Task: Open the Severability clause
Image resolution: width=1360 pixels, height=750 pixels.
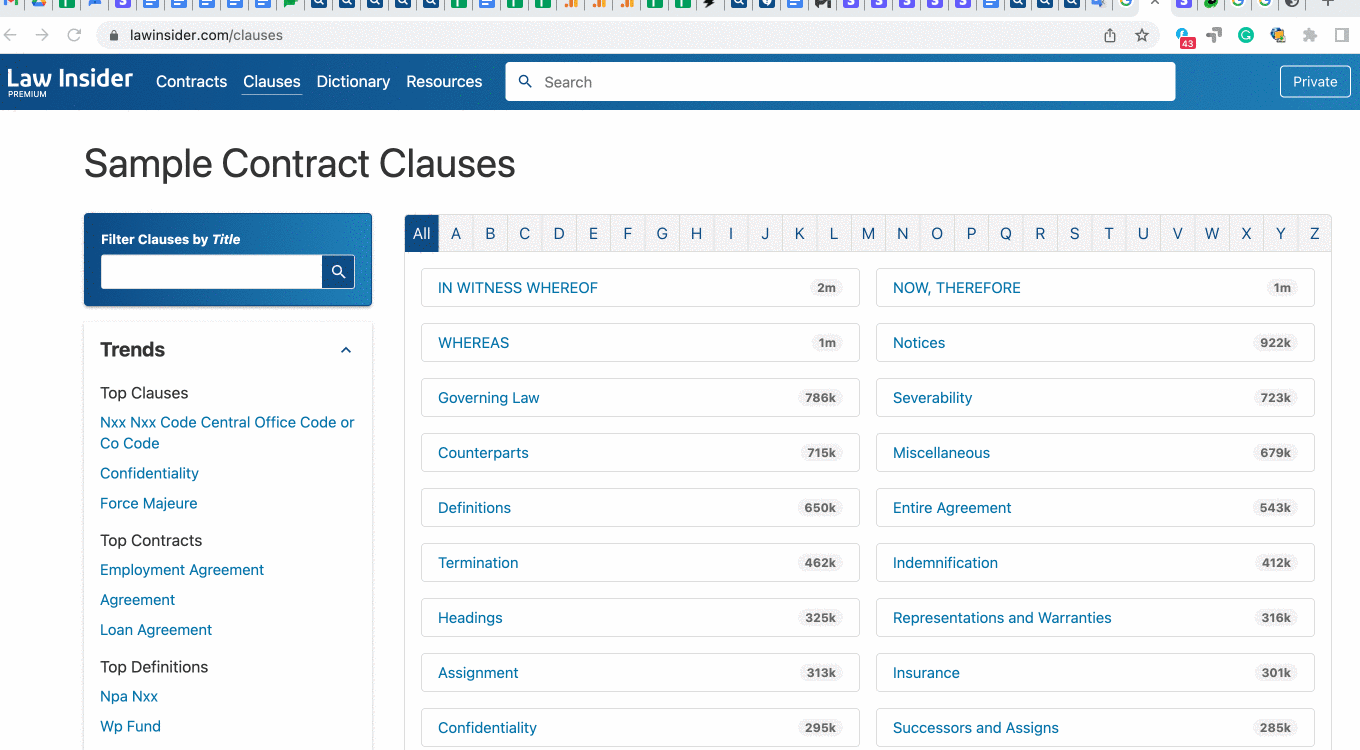Action: [x=1095, y=398]
